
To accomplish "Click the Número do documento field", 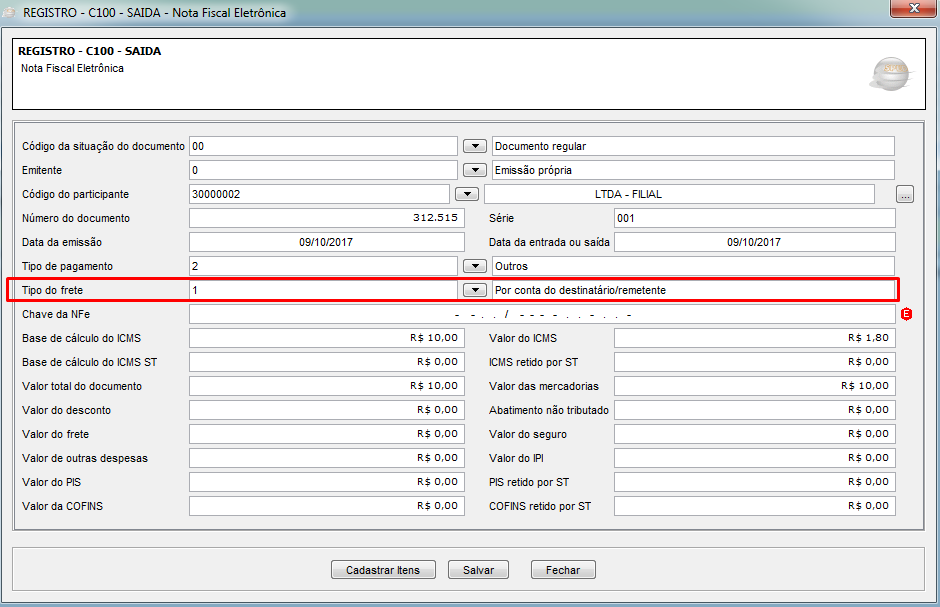I will pyautogui.click(x=326, y=218).
